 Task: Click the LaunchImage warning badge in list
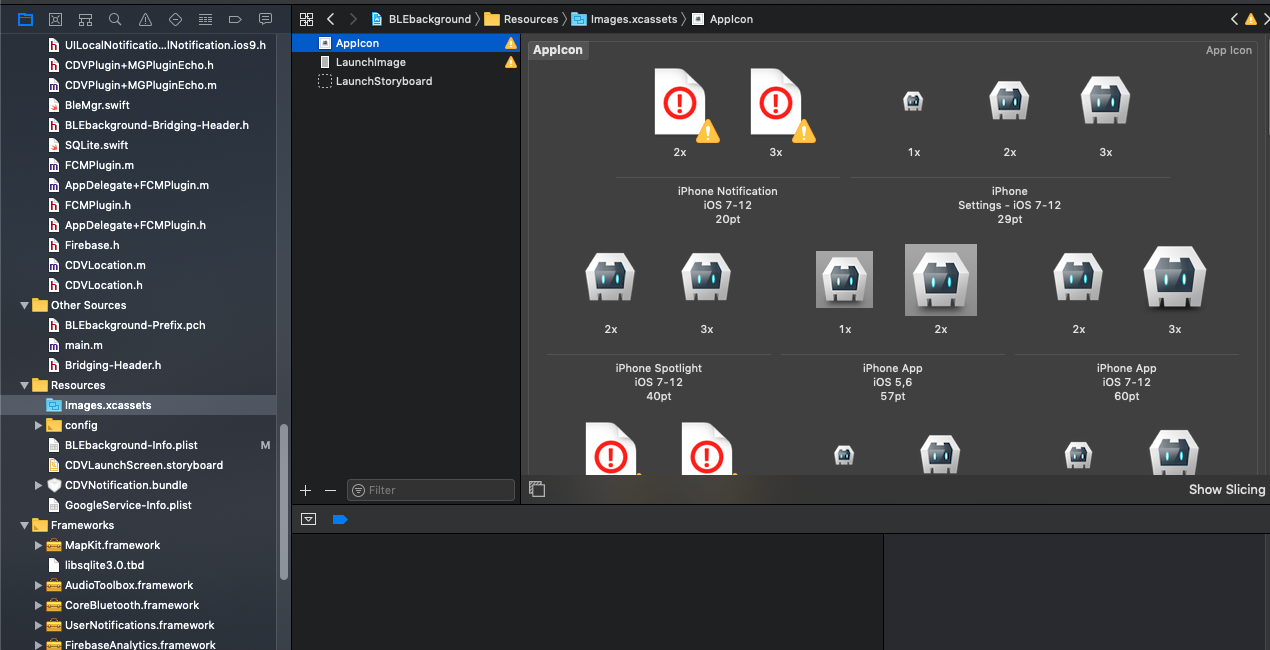pos(511,62)
